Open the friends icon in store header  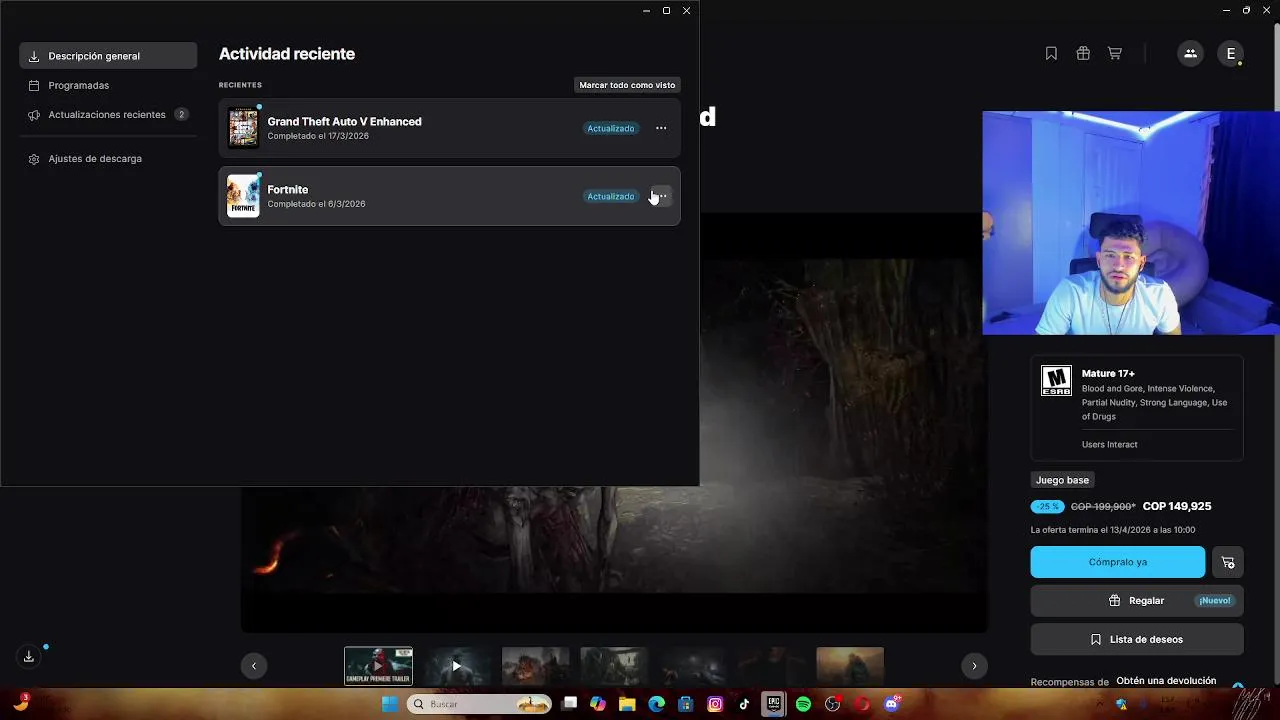click(1190, 54)
